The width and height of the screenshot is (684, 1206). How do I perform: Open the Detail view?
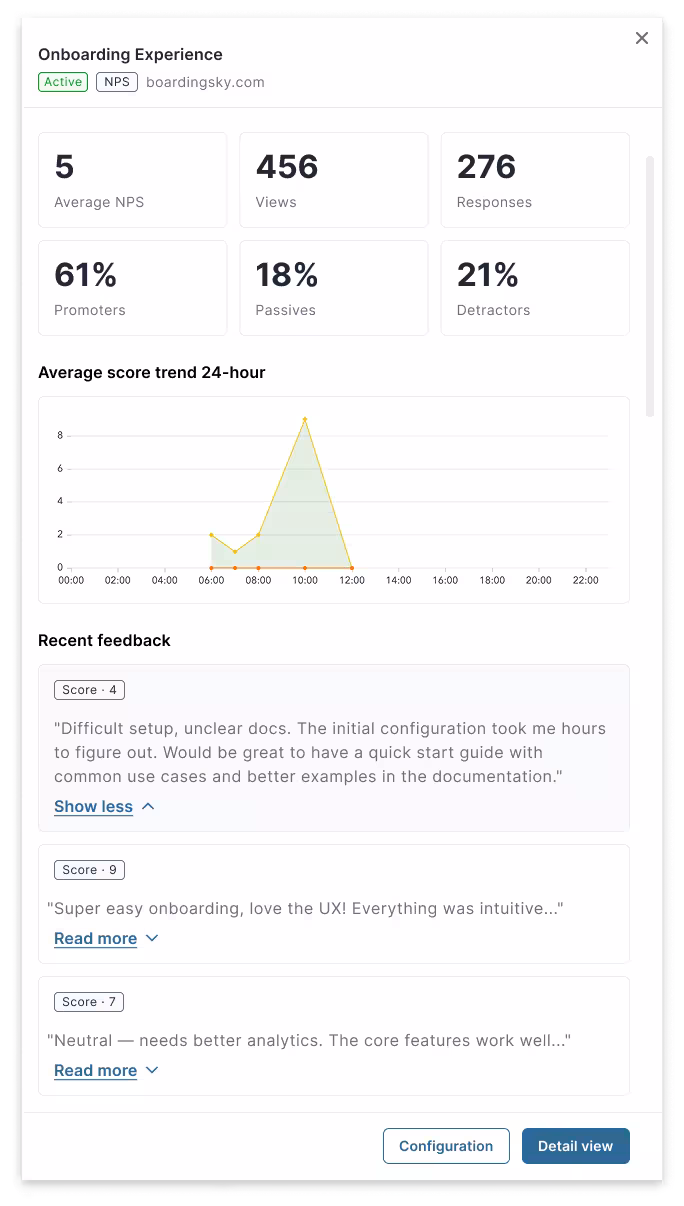[x=575, y=1146]
